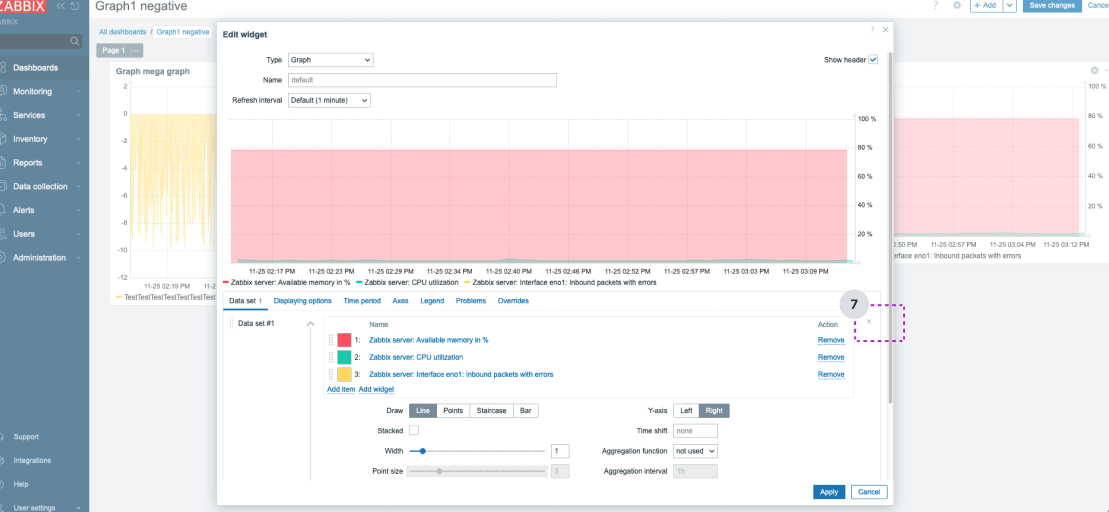
Task: Open the Refresh interval dropdown
Action: [x=329, y=100]
